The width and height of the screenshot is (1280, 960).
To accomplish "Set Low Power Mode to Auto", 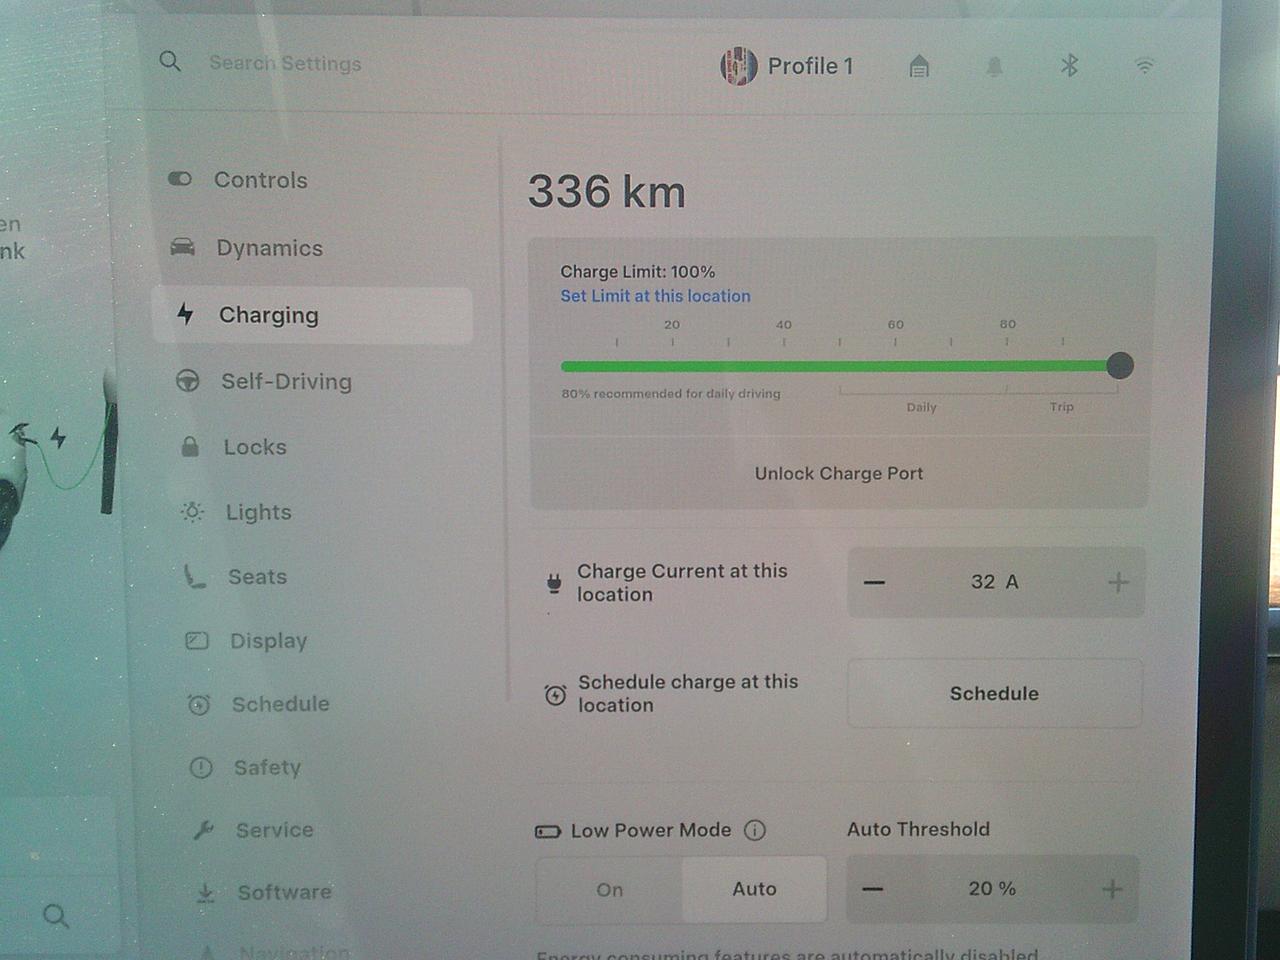I will pyautogui.click(x=754, y=889).
